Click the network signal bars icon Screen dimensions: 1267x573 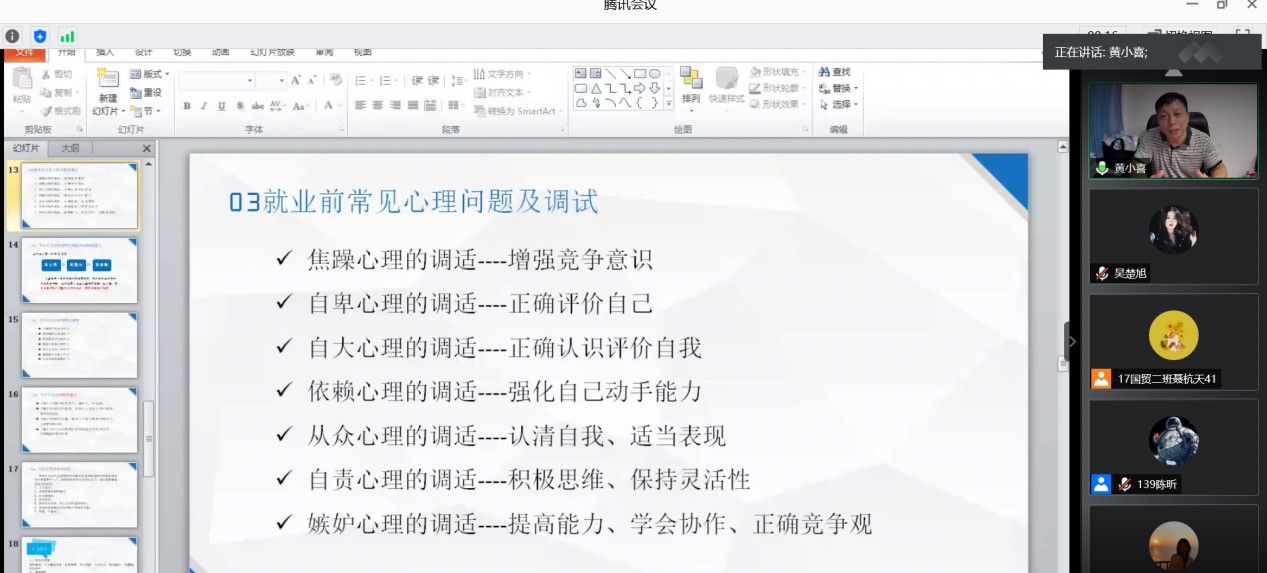click(67, 36)
